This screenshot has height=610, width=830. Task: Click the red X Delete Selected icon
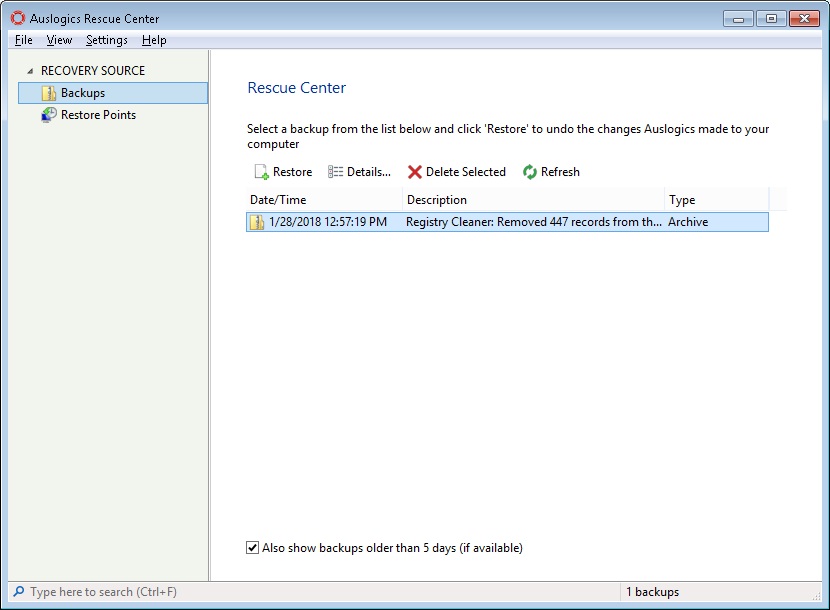pos(415,172)
